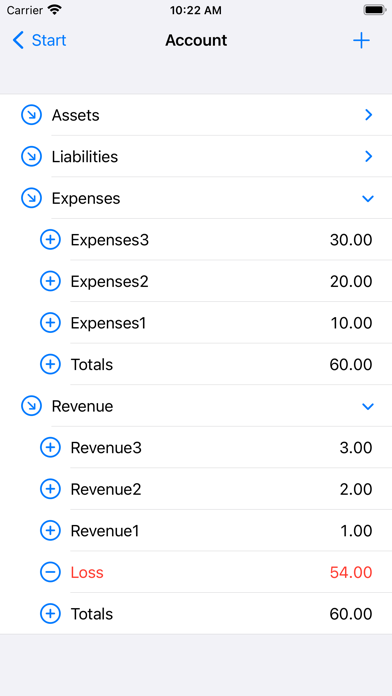Screen dimensions: 392x696
Task: Tap the plus circle next to Revenue1
Action: 50,530
